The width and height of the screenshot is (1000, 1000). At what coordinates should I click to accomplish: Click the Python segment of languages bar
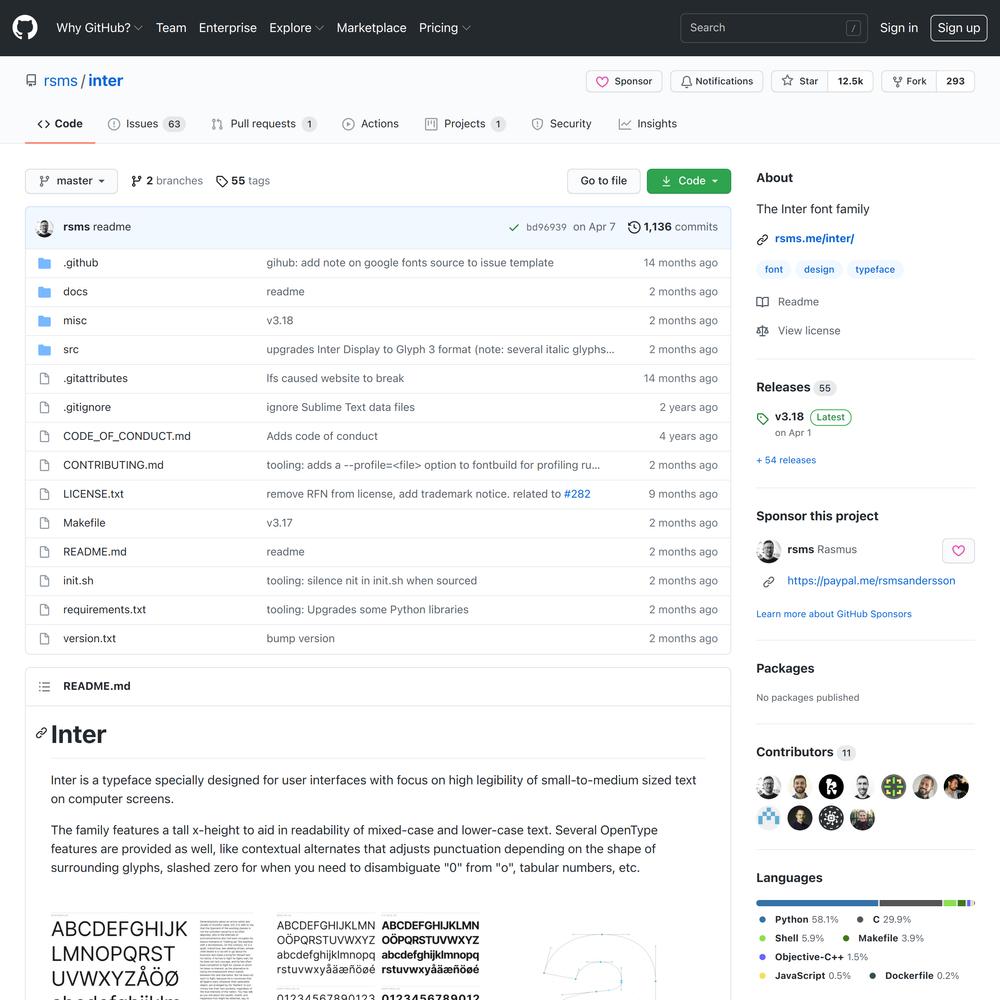pyautogui.click(x=817, y=903)
